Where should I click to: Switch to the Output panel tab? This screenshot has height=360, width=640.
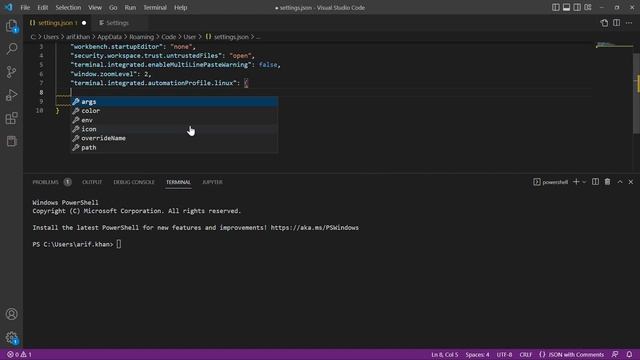92,182
